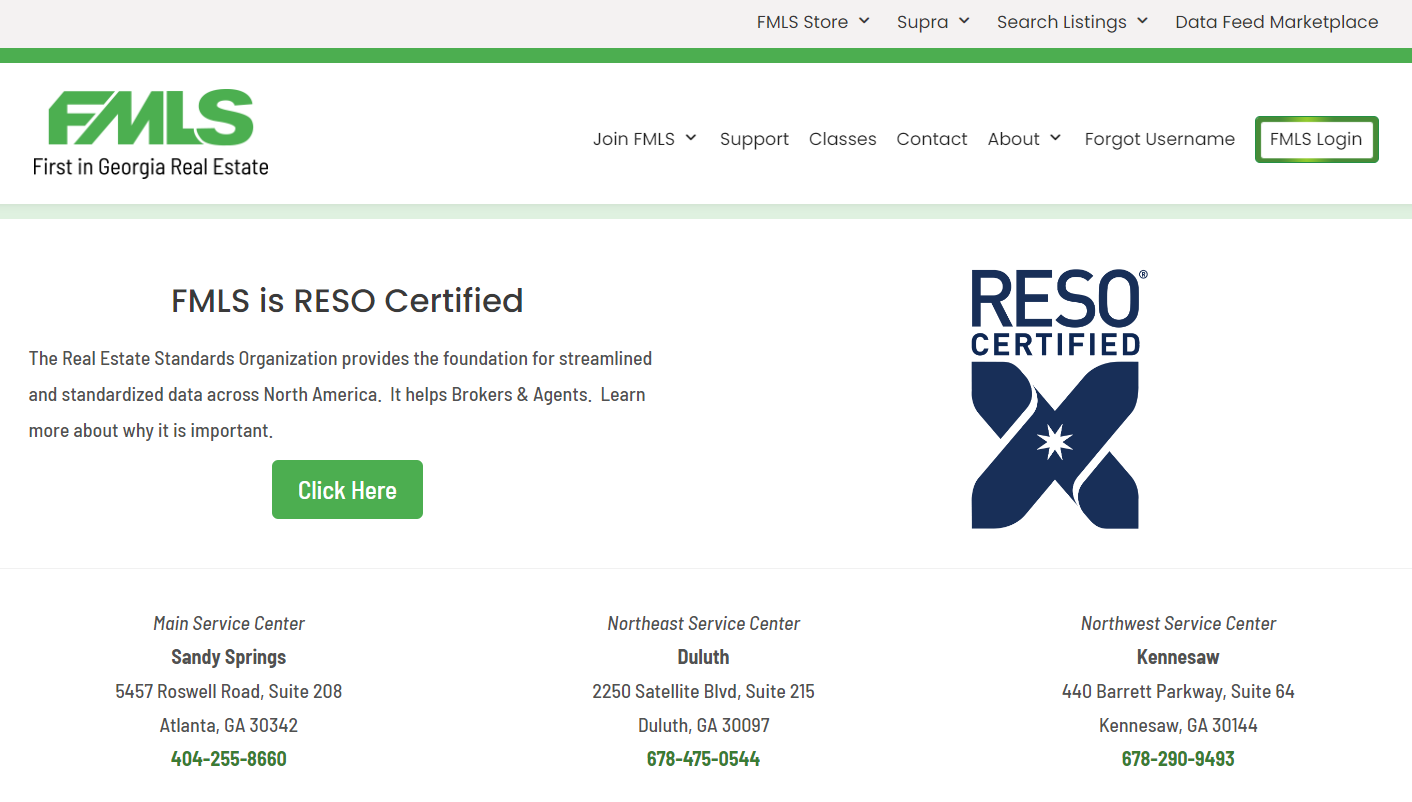The height and width of the screenshot is (802, 1412).
Task: Click the text Atlanta, GA 30342
Action: [x=229, y=725]
